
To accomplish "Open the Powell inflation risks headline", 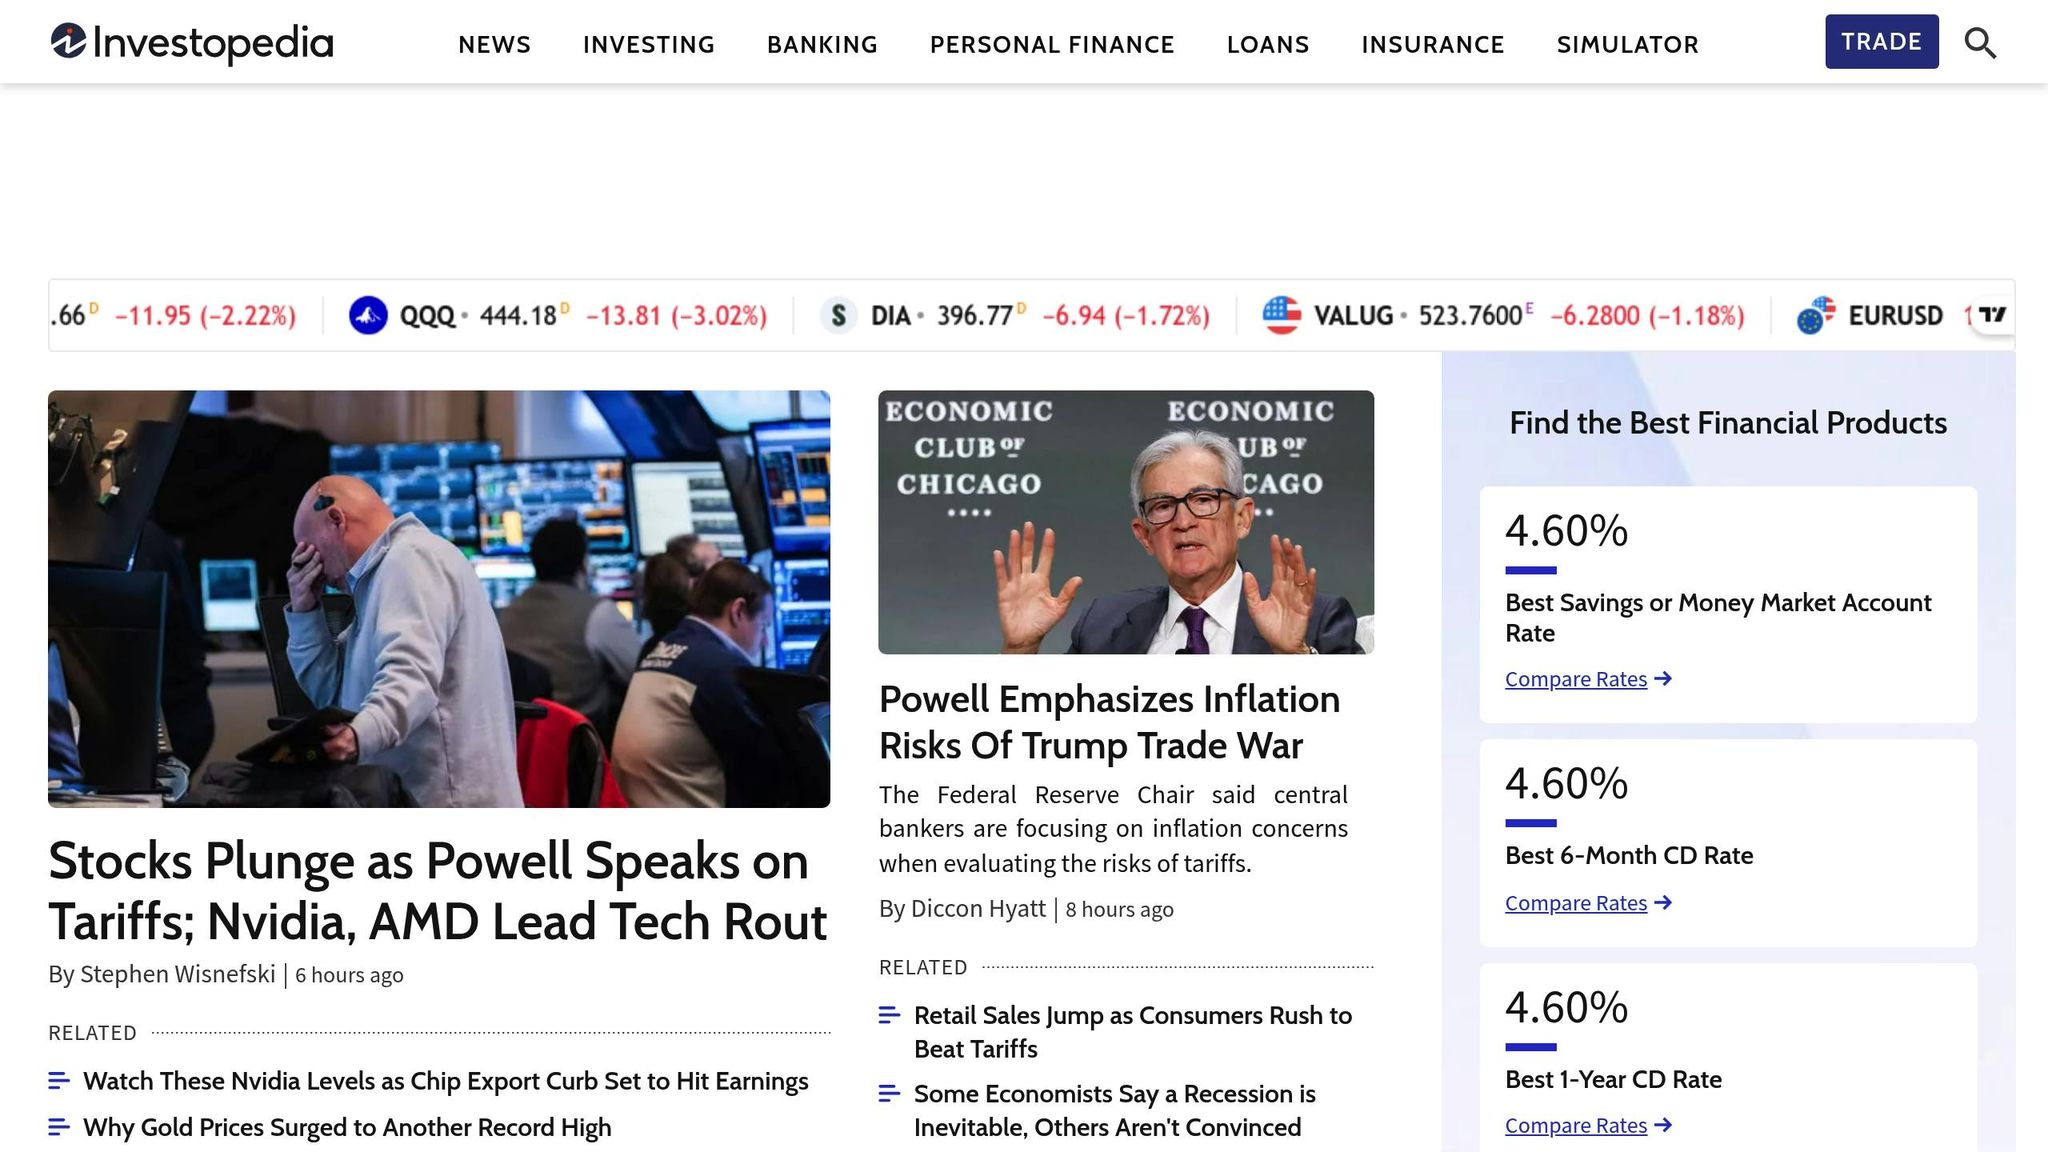I will coord(1109,722).
